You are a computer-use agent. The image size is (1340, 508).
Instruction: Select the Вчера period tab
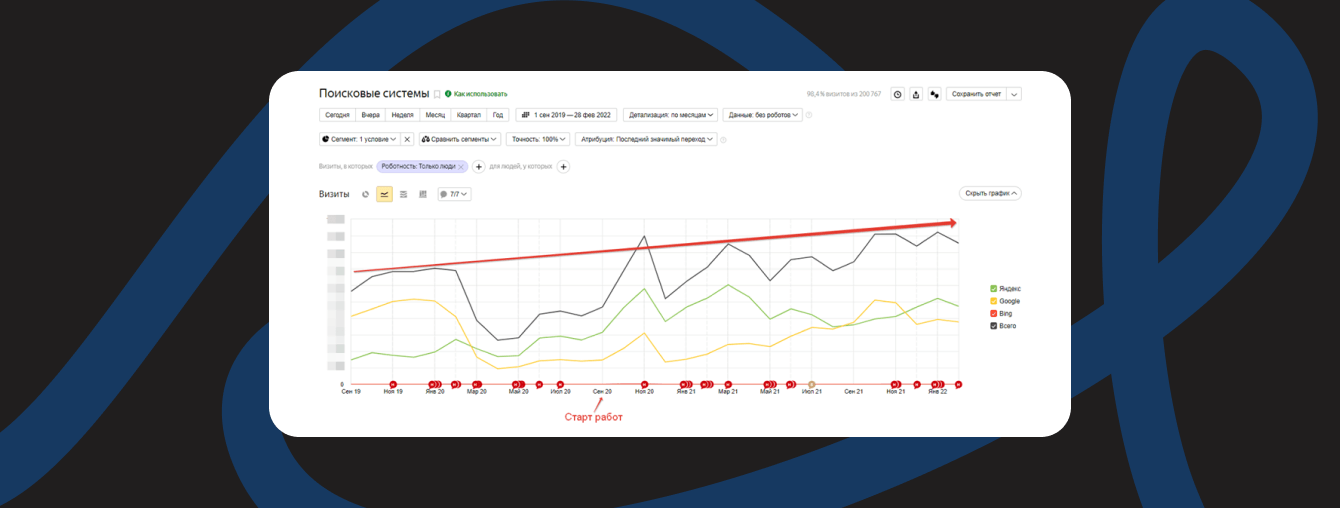click(370, 115)
